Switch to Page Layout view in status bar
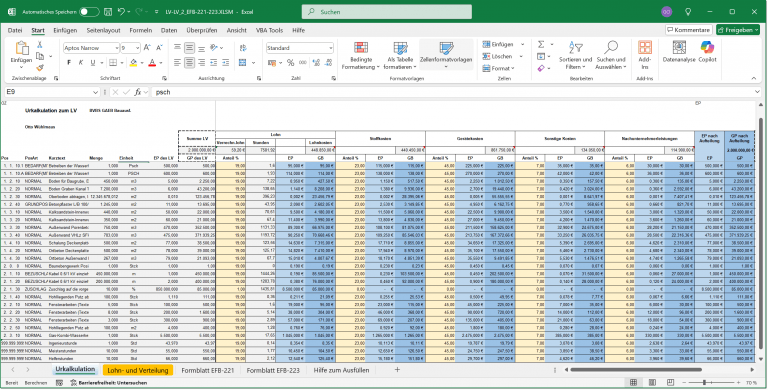768x390 pixels. [x=652, y=383]
